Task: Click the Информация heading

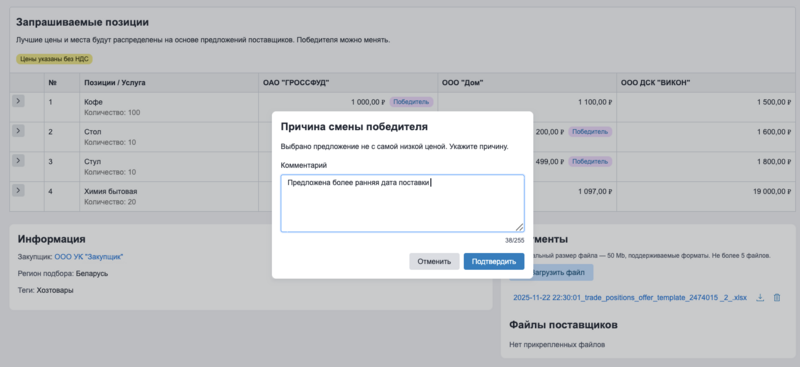Action: [52, 239]
